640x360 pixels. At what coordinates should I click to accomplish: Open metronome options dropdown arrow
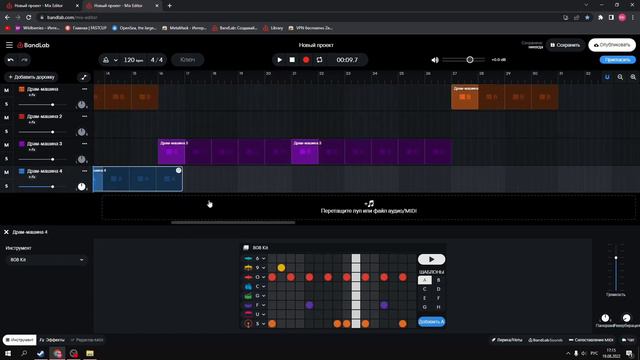116,60
